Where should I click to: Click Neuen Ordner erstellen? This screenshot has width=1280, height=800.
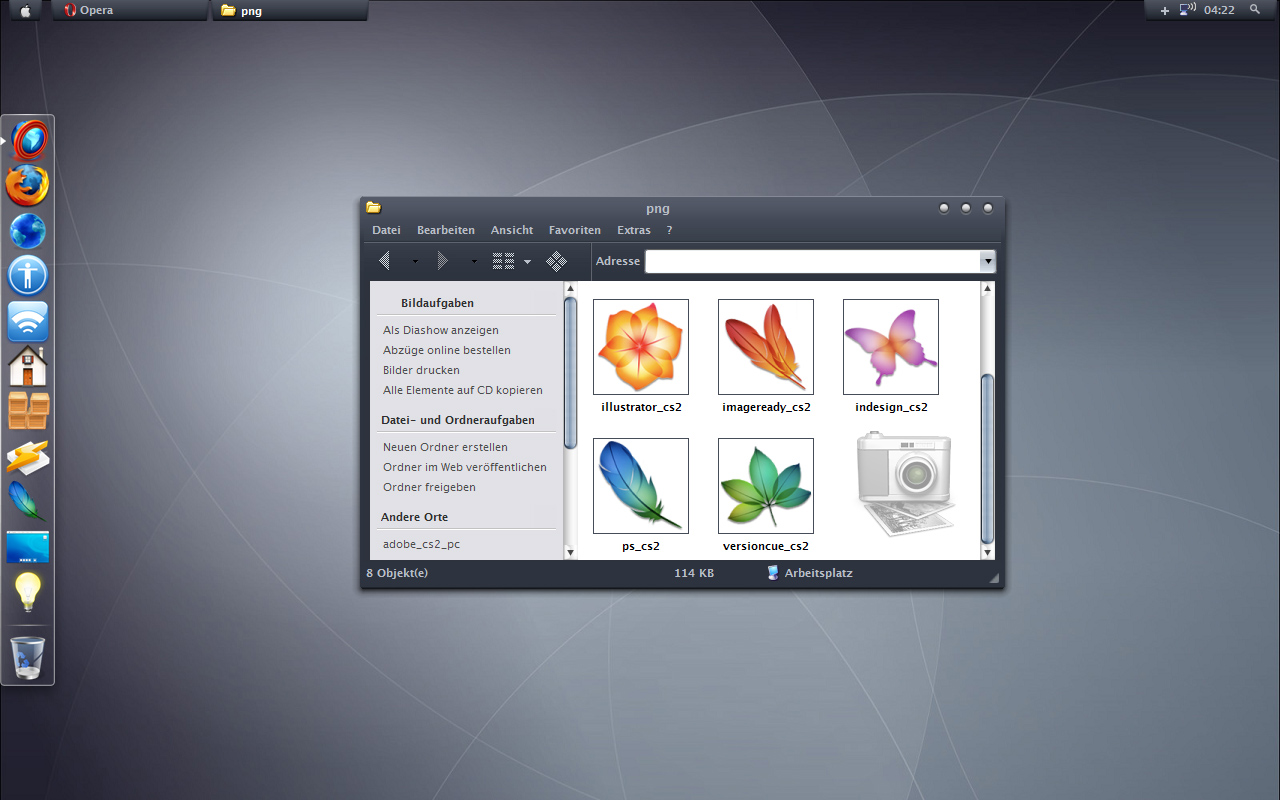click(x=445, y=447)
